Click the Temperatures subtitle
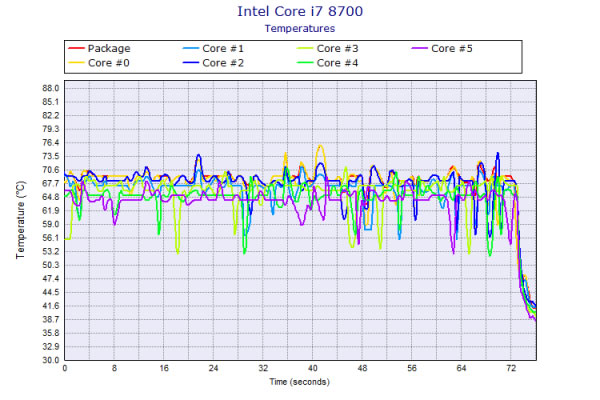Viewport: 600px width, 400px height. (x=300, y=28)
